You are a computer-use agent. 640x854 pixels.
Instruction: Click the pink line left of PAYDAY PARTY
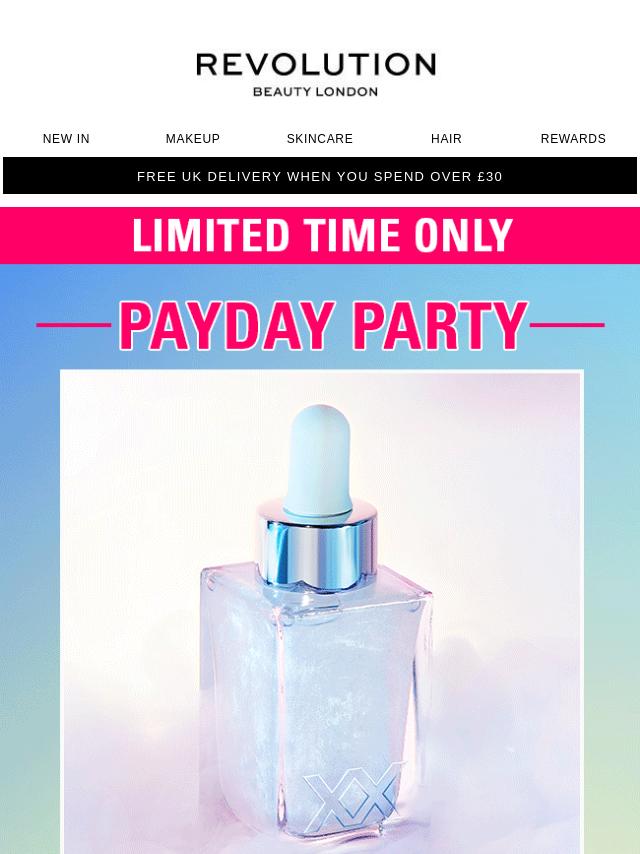(74, 325)
